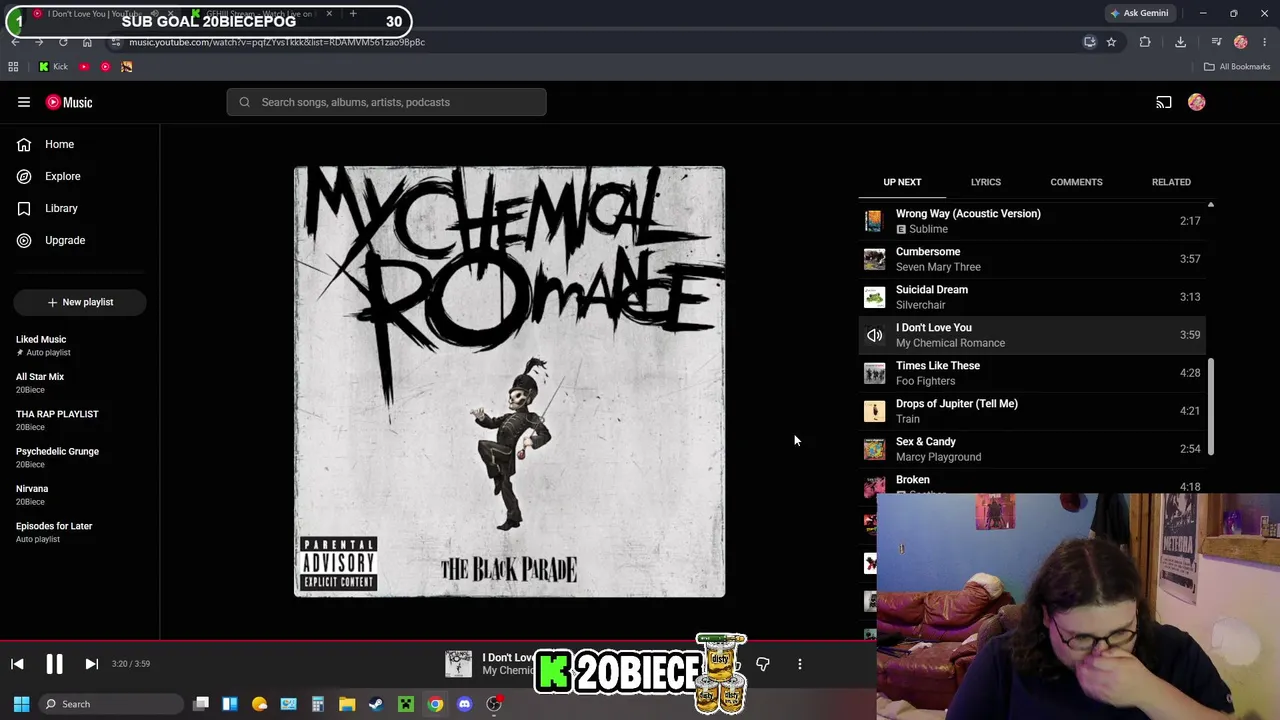The height and width of the screenshot is (720, 1280).
Task: Select the playing I Don't Love You row
Action: point(1034,335)
